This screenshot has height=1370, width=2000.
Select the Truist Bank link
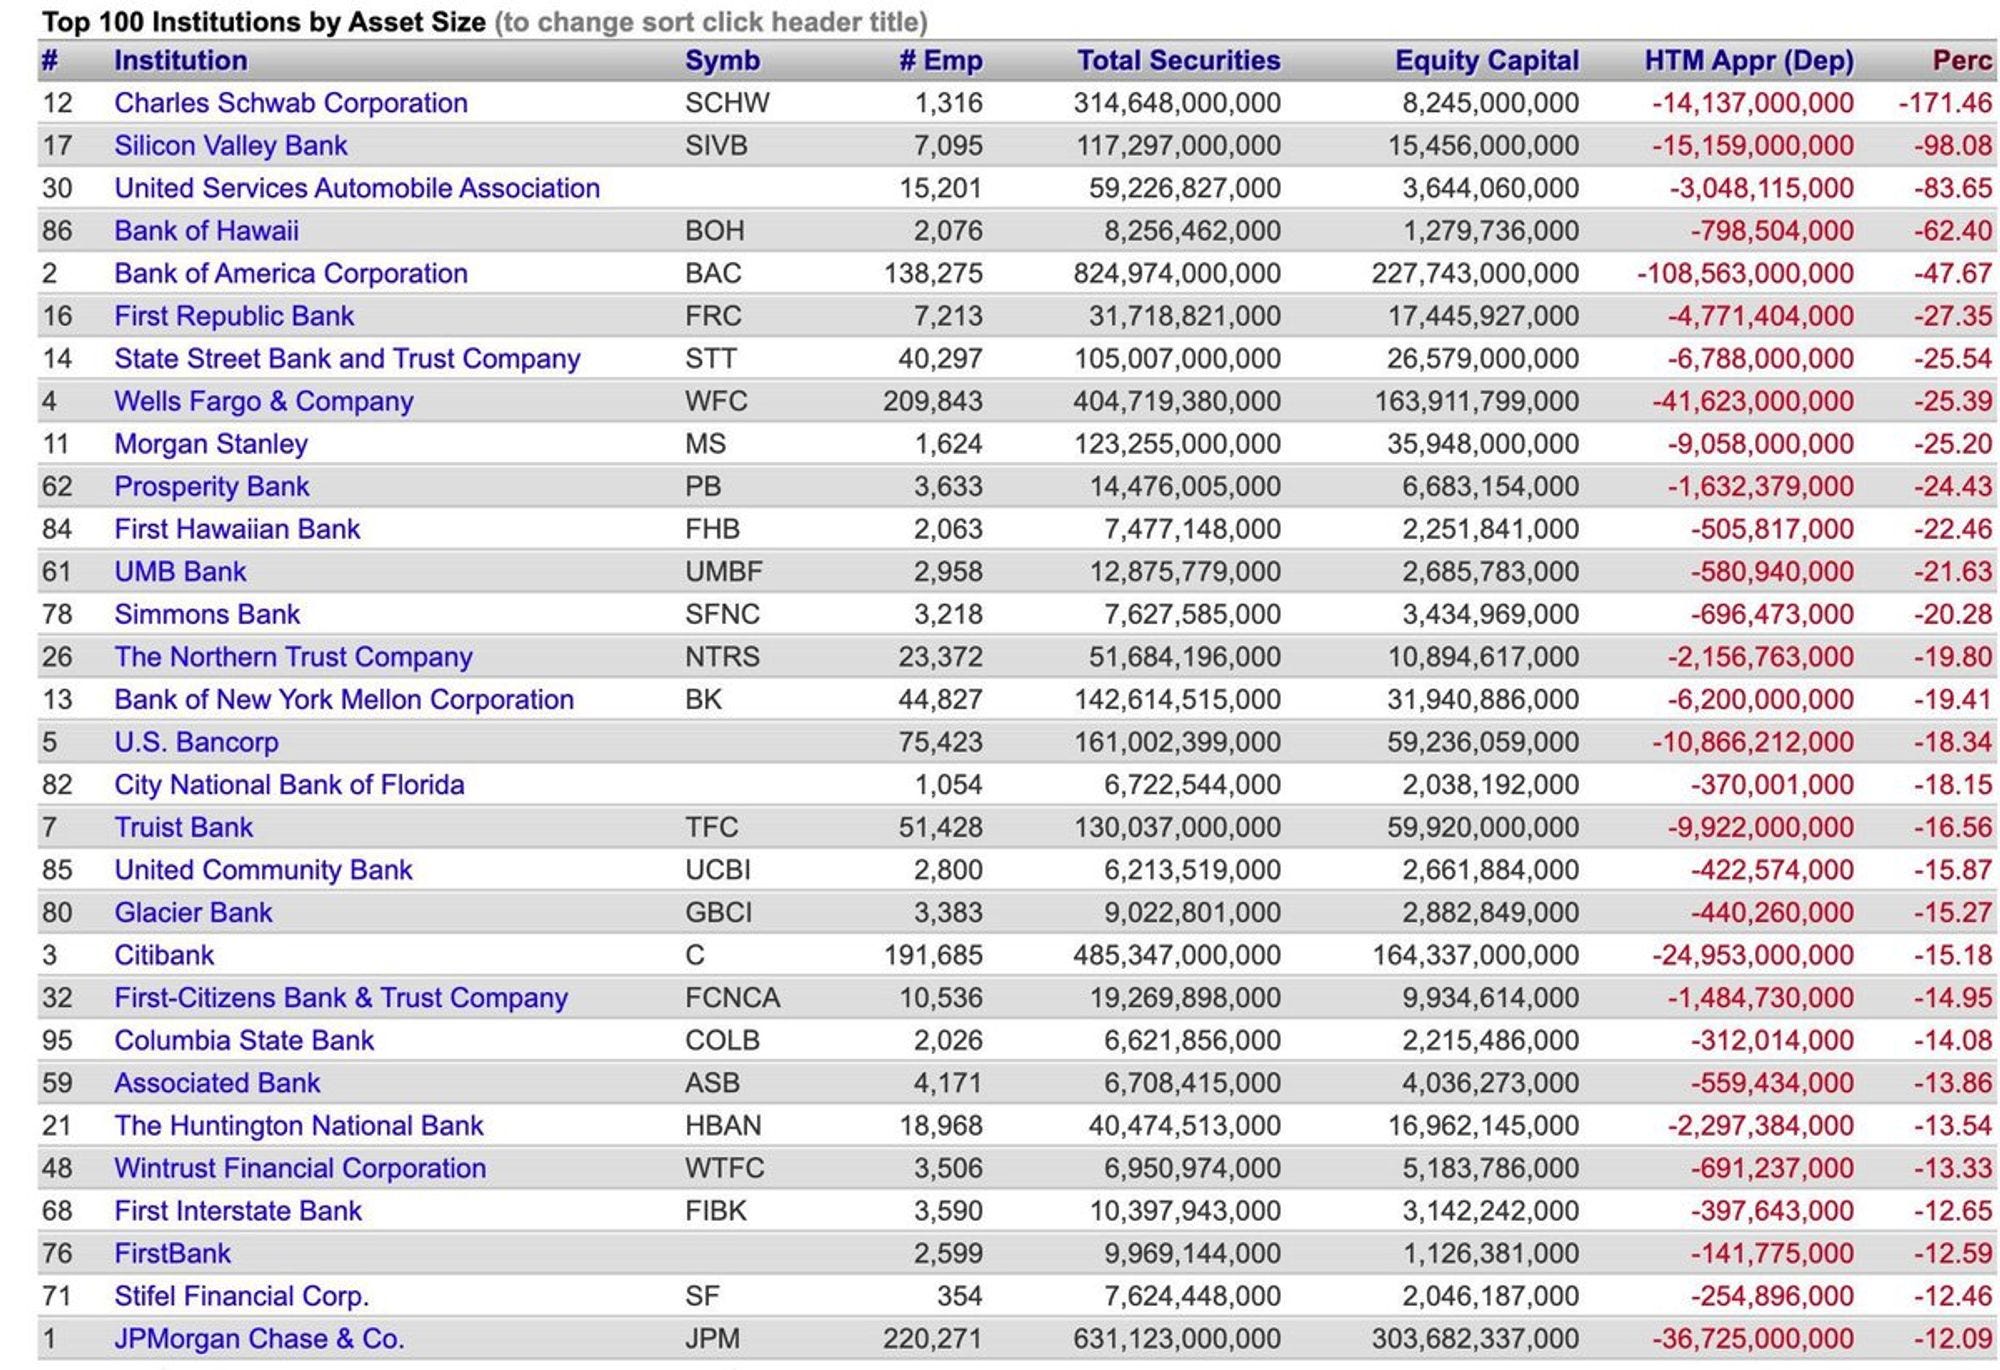pyautogui.click(x=183, y=827)
